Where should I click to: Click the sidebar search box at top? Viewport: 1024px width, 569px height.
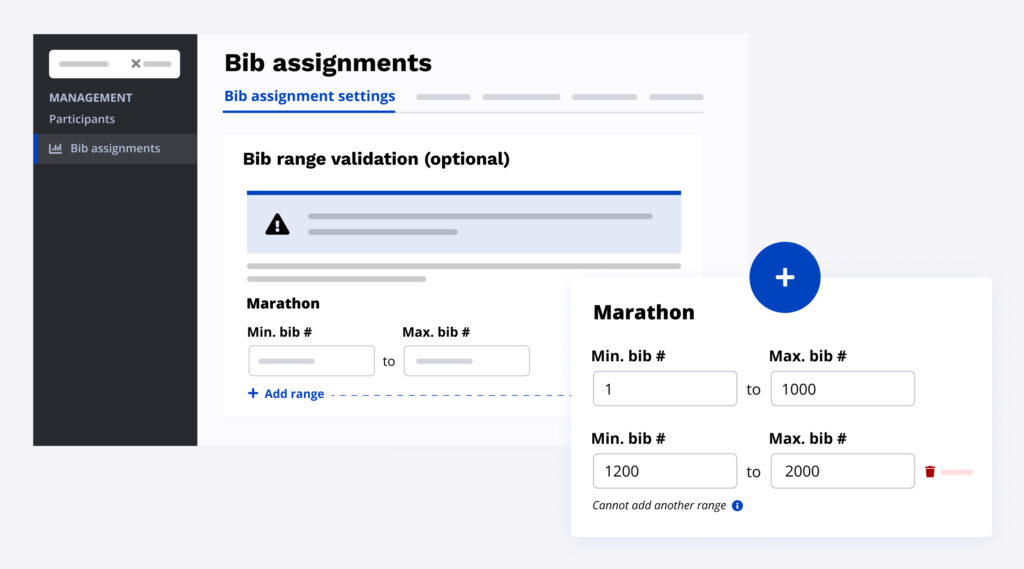pyautogui.click(x=90, y=63)
